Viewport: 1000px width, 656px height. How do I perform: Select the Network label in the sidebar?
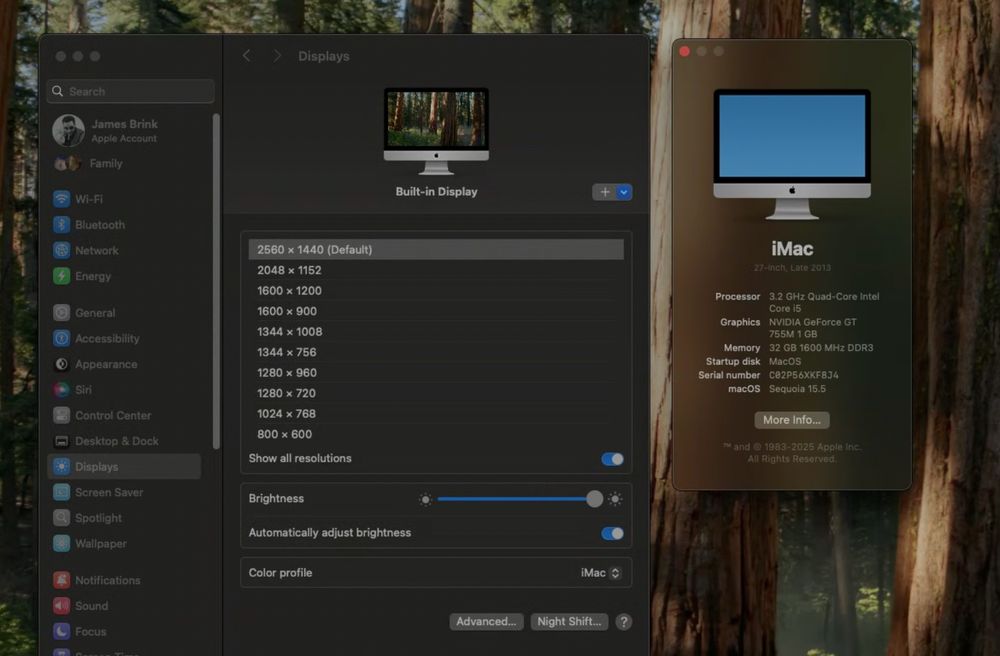(x=97, y=251)
